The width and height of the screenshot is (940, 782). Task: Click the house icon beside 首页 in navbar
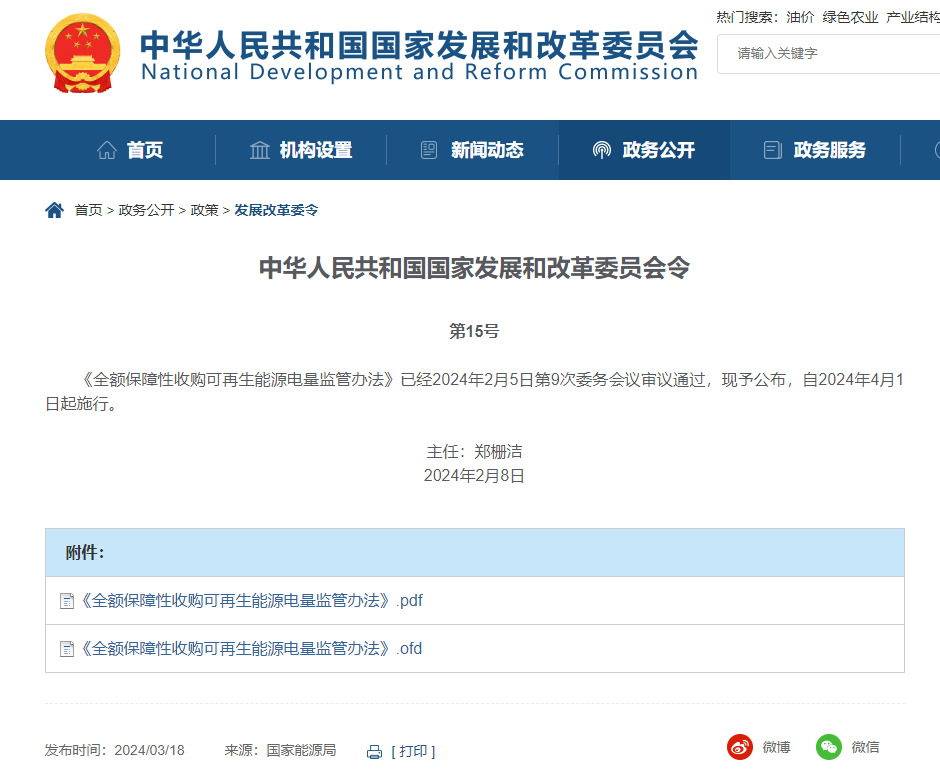(x=106, y=150)
